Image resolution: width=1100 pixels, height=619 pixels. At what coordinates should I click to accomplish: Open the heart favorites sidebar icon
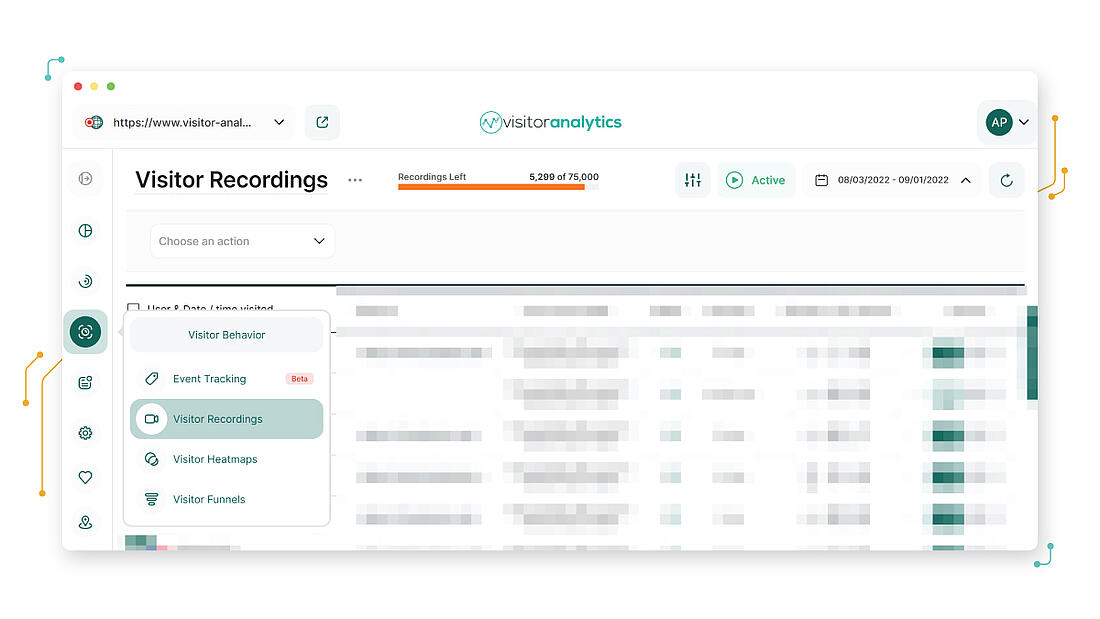tap(86, 477)
